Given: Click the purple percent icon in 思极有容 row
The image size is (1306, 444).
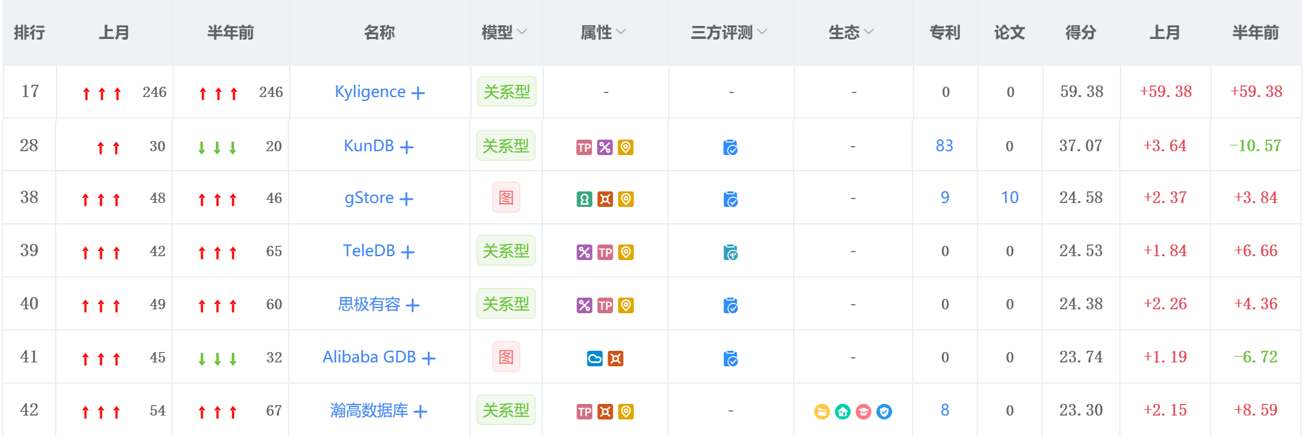Looking at the screenshot, I should tap(584, 305).
